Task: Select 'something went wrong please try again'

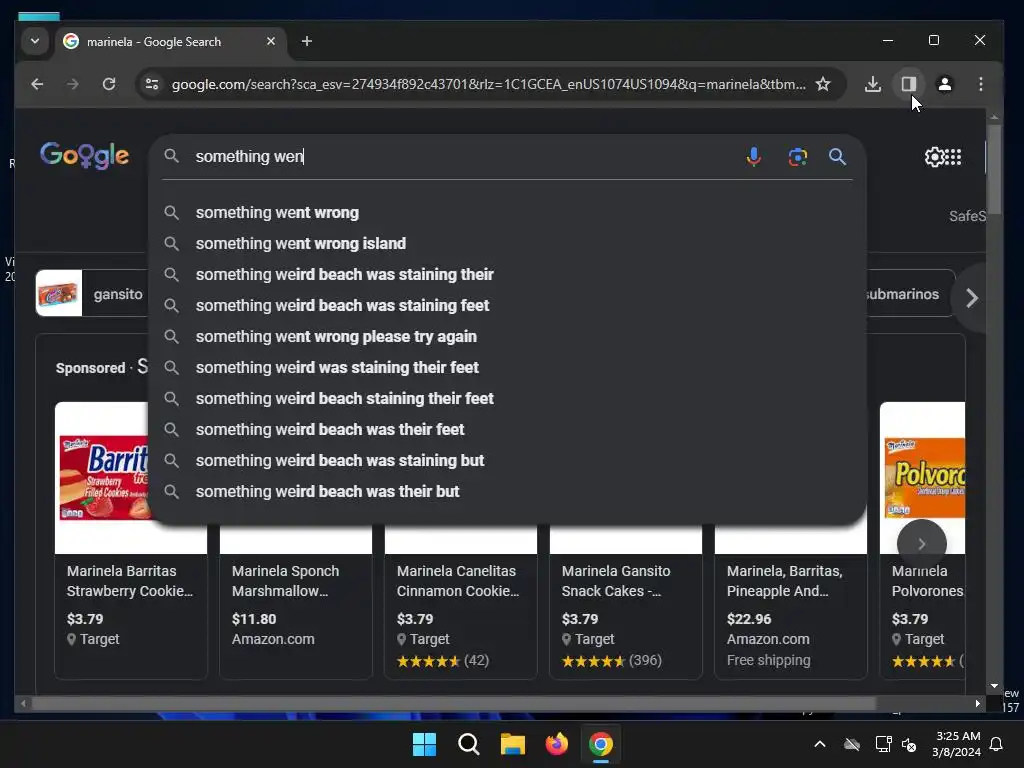Action: pyautogui.click(x=507, y=336)
